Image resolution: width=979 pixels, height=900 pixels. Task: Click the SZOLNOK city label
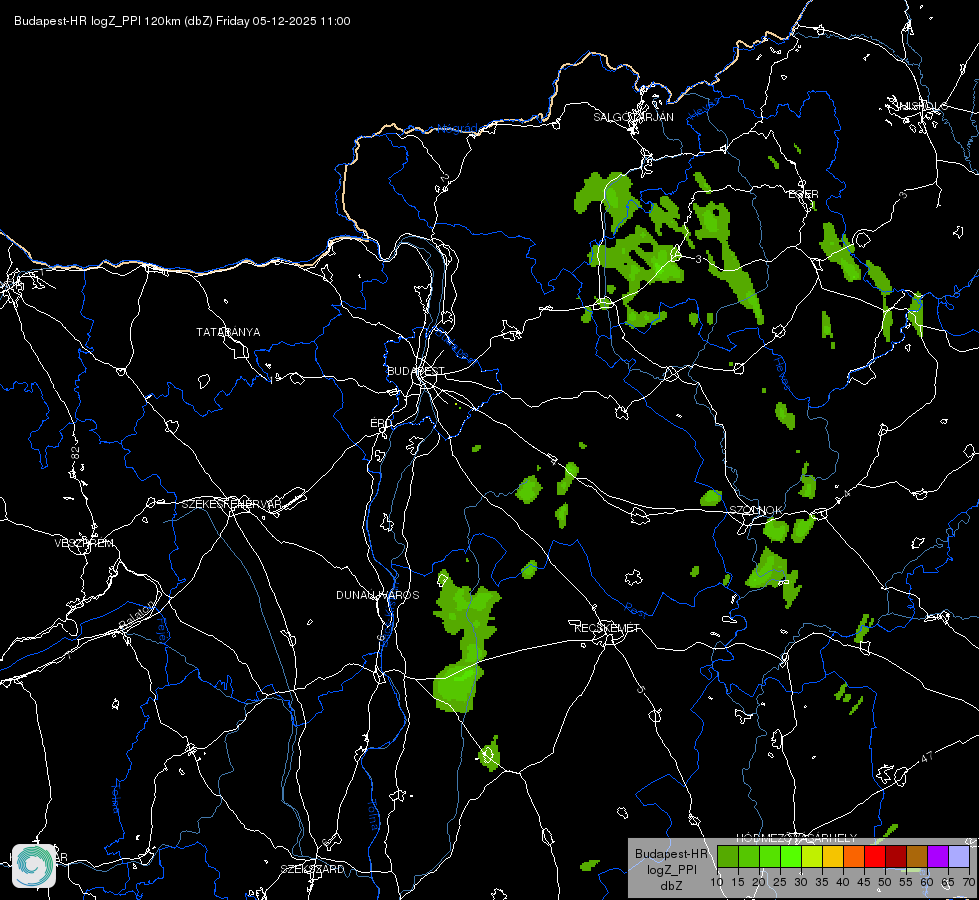point(755,510)
